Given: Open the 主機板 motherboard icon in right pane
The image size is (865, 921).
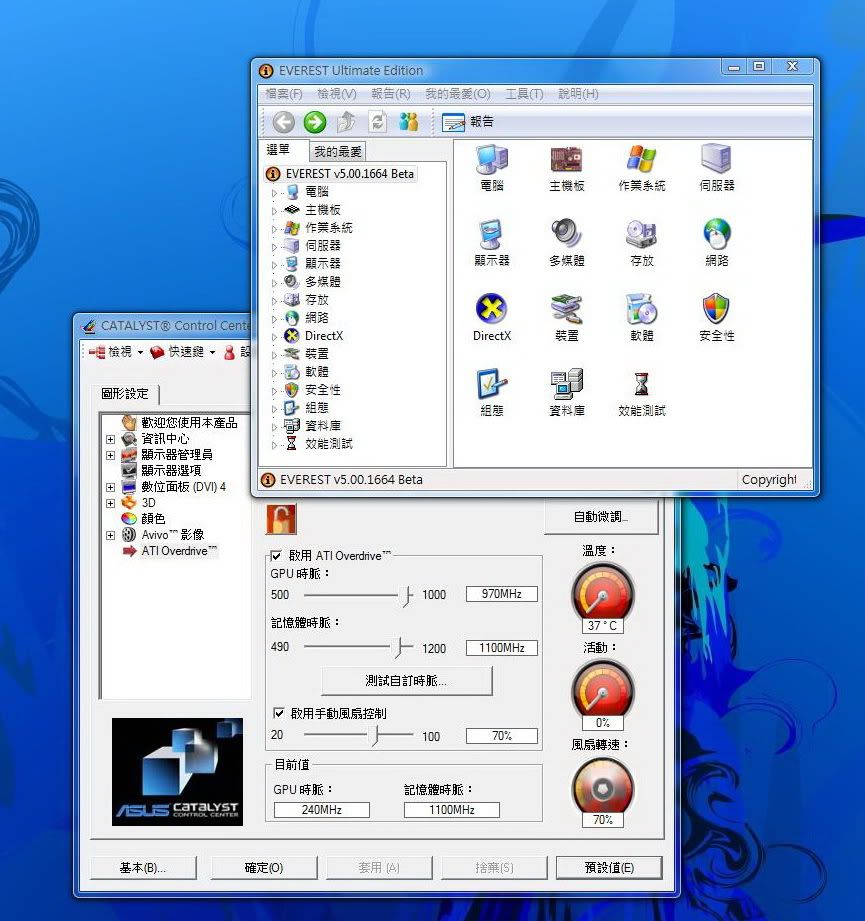Looking at the screenshot, I should tap(567, 168).
